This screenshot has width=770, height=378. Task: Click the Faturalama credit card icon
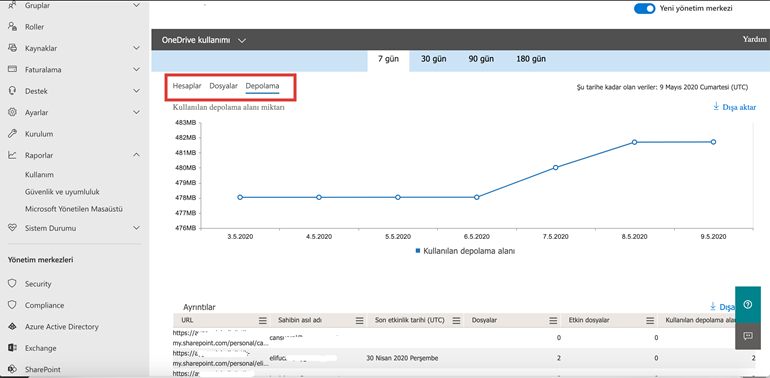click(x=12, y=69)
